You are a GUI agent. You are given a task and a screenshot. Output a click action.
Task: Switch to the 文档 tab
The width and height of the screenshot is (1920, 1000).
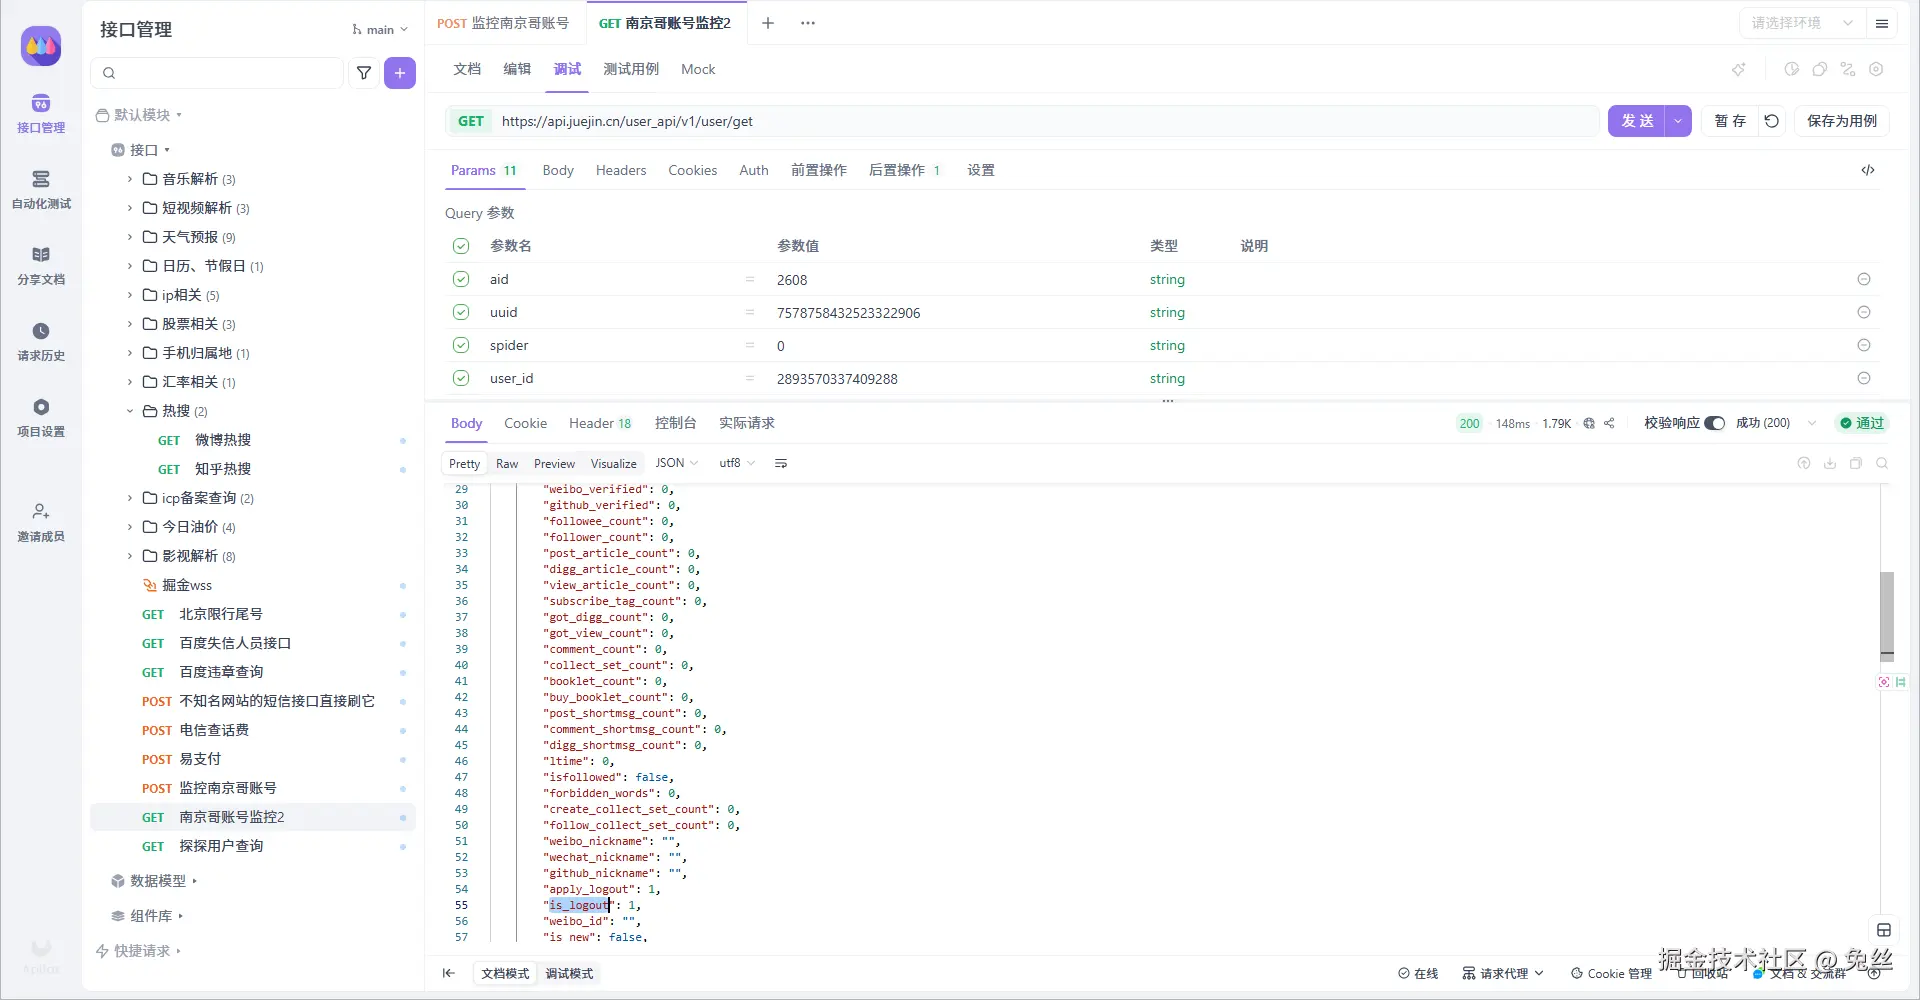[x=466, y=69]
